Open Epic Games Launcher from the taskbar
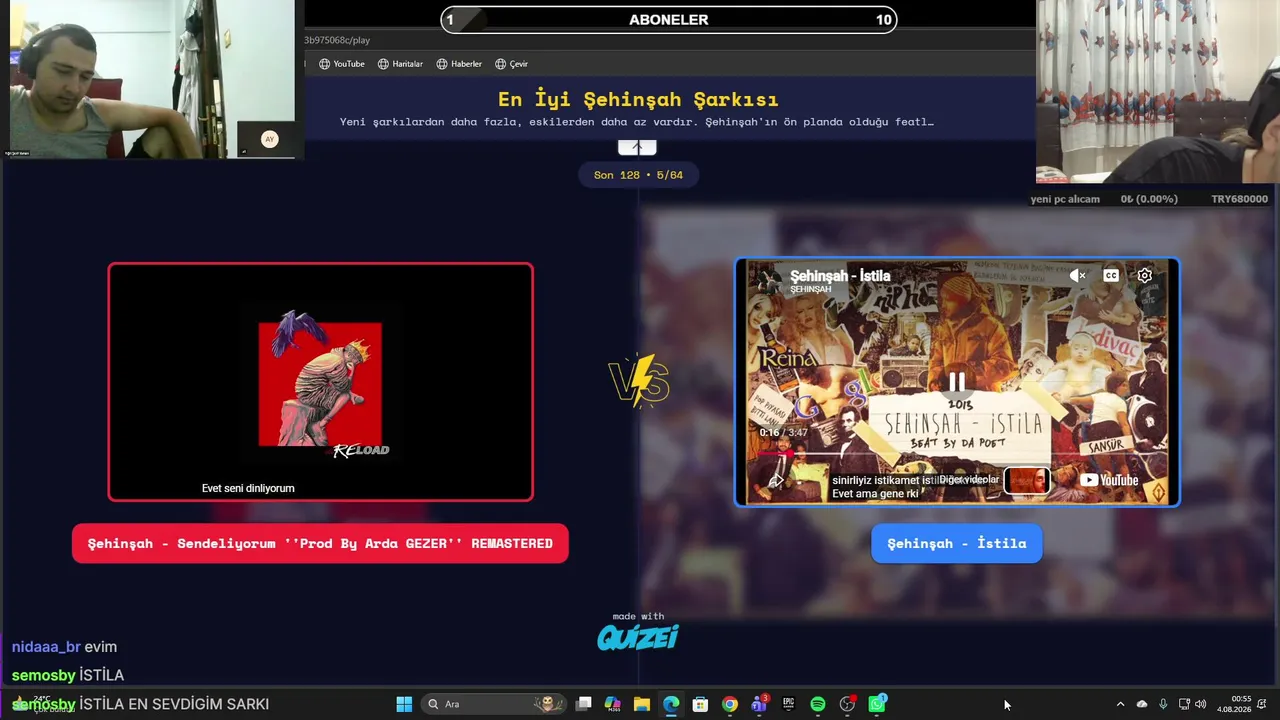 click(x=789, y=704)
